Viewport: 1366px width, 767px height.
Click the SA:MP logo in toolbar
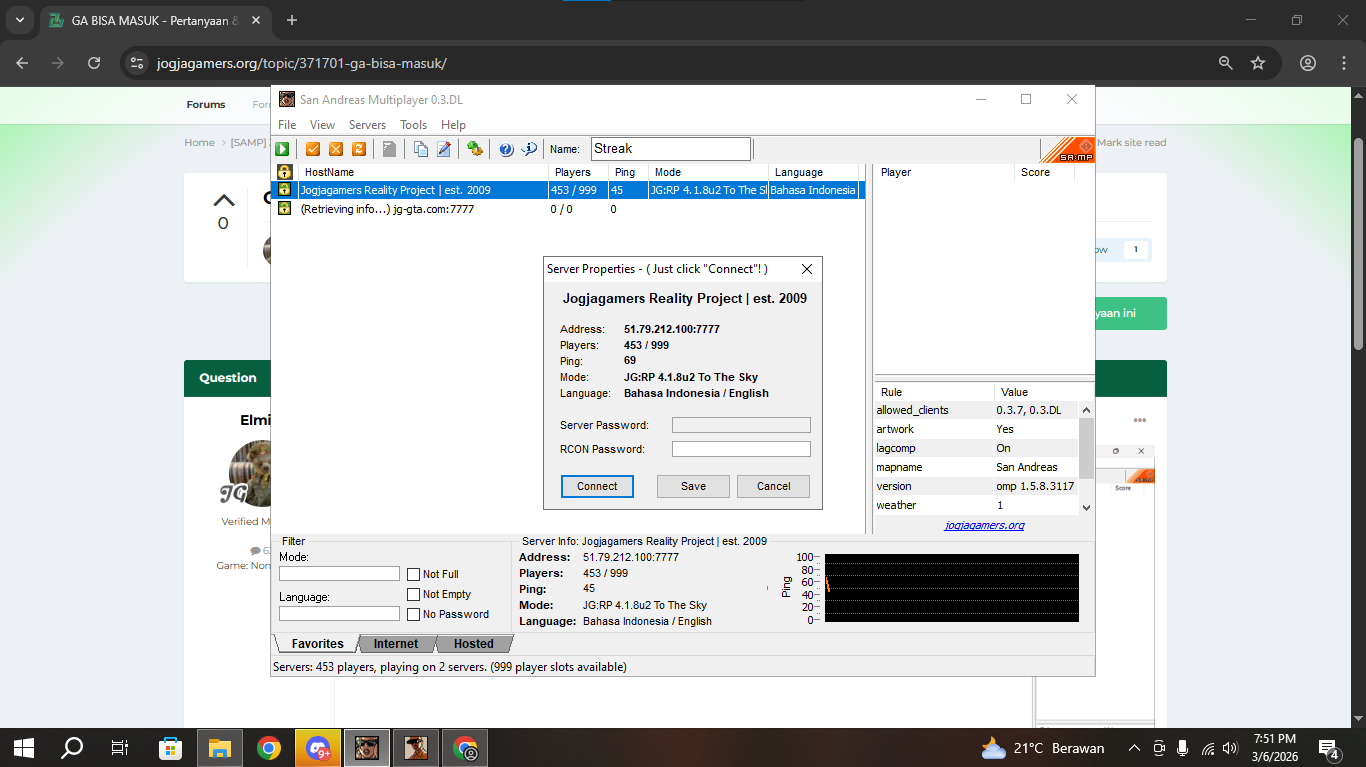pyautogui.click(x=1067, y=149)
